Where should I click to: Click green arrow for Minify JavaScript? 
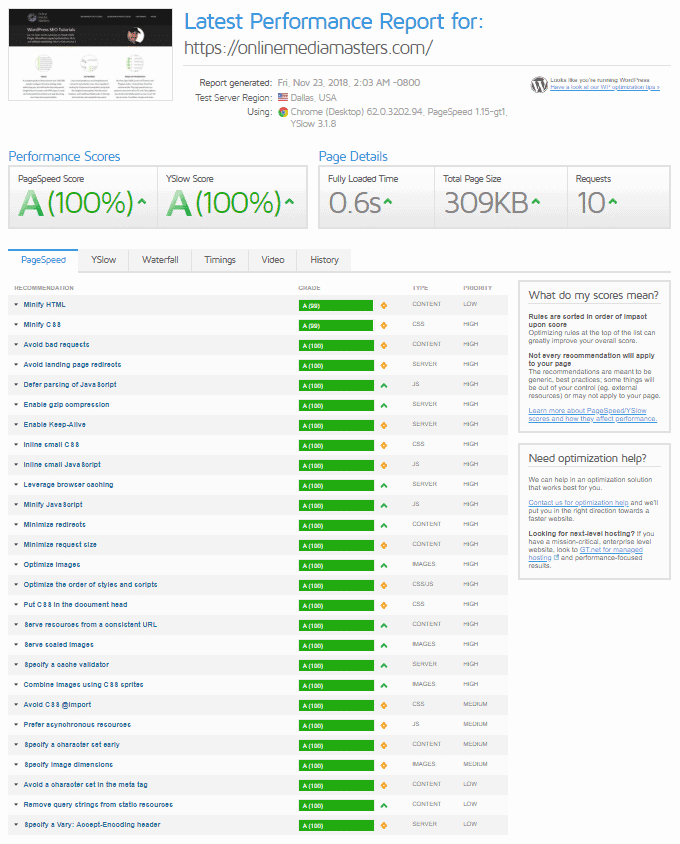point(384,505)
